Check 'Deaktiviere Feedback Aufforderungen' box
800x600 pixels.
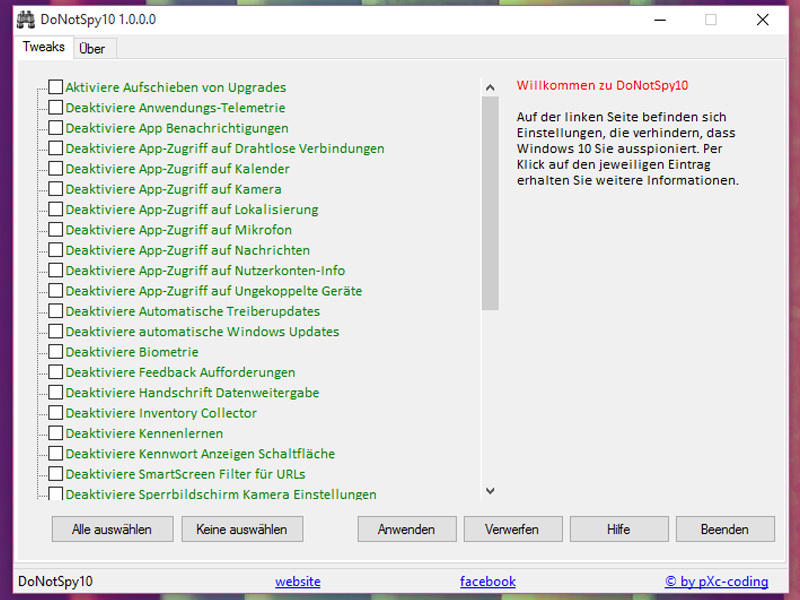56,372
